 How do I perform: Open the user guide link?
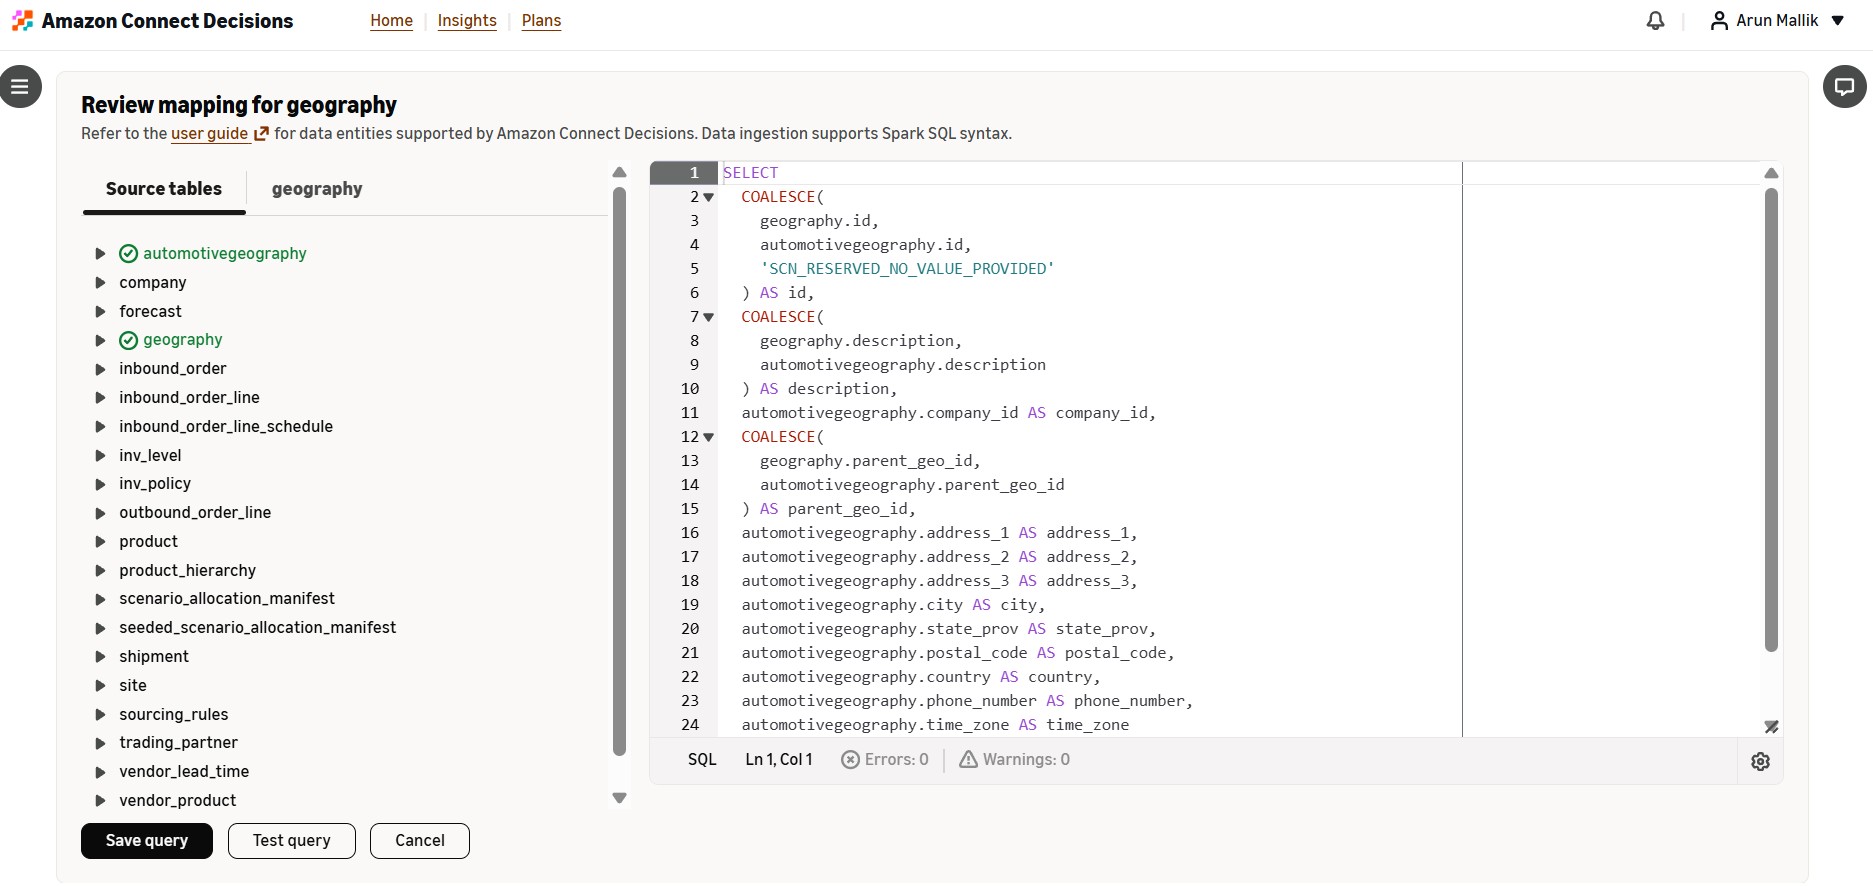[210, 134]
